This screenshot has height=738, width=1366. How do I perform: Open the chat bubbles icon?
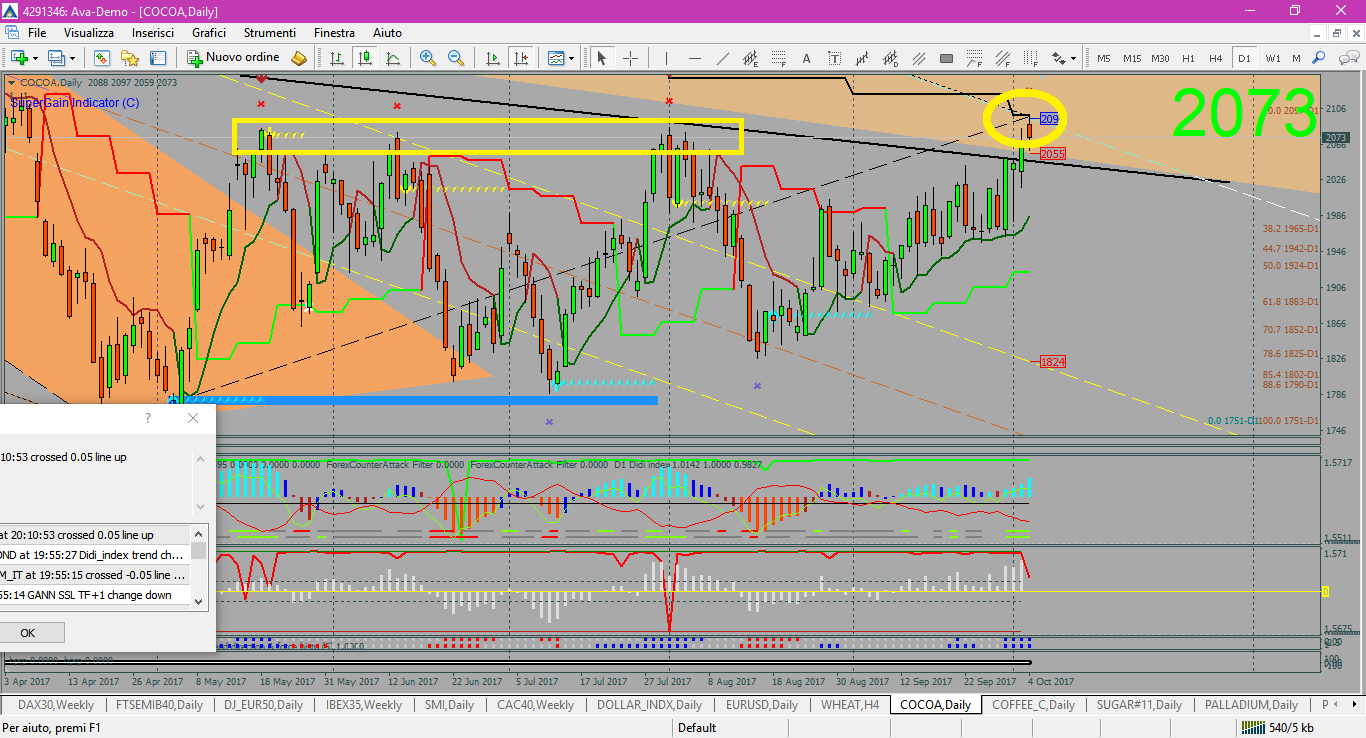[1347, 58]
